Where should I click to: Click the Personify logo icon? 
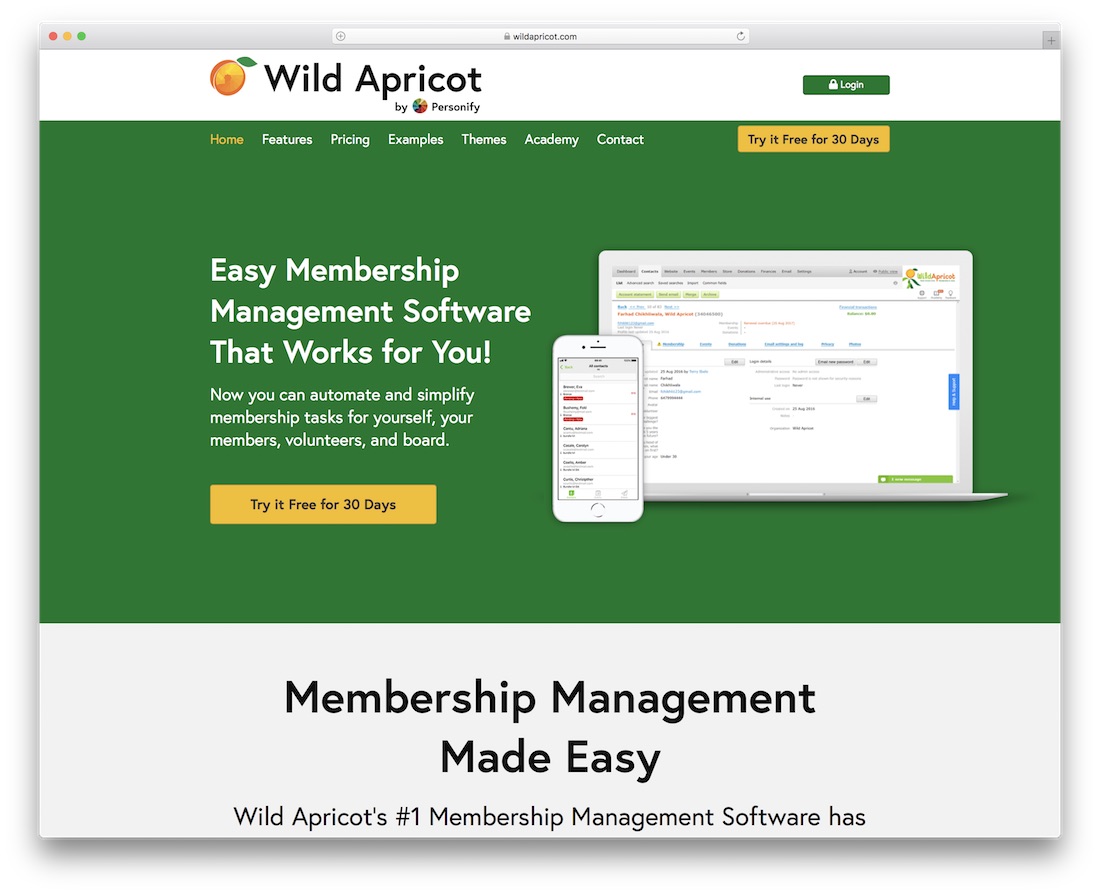(420, 106)
